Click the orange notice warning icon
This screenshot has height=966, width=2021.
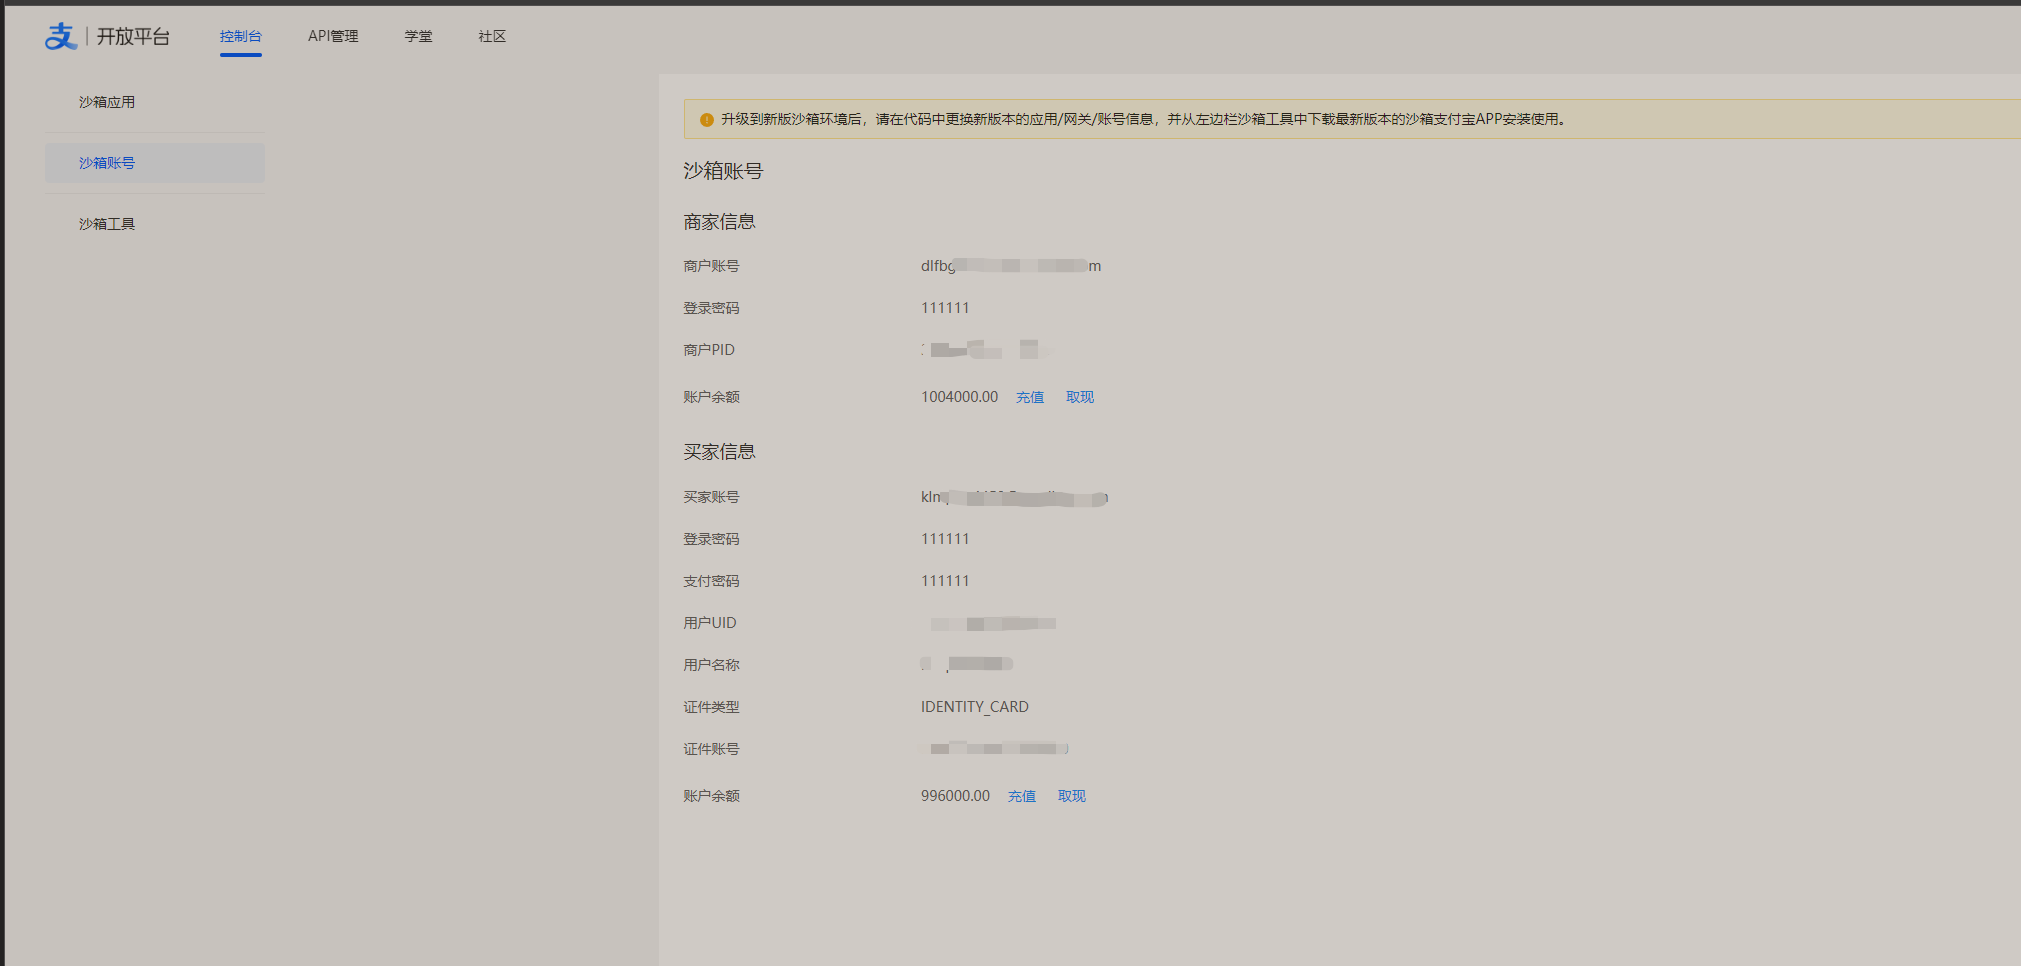pyautogui.click(x=707, y=120)
